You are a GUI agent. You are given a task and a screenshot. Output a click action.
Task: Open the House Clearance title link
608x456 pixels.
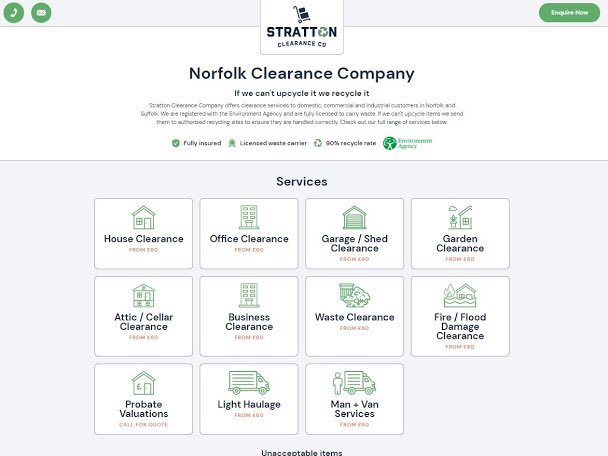143,239
